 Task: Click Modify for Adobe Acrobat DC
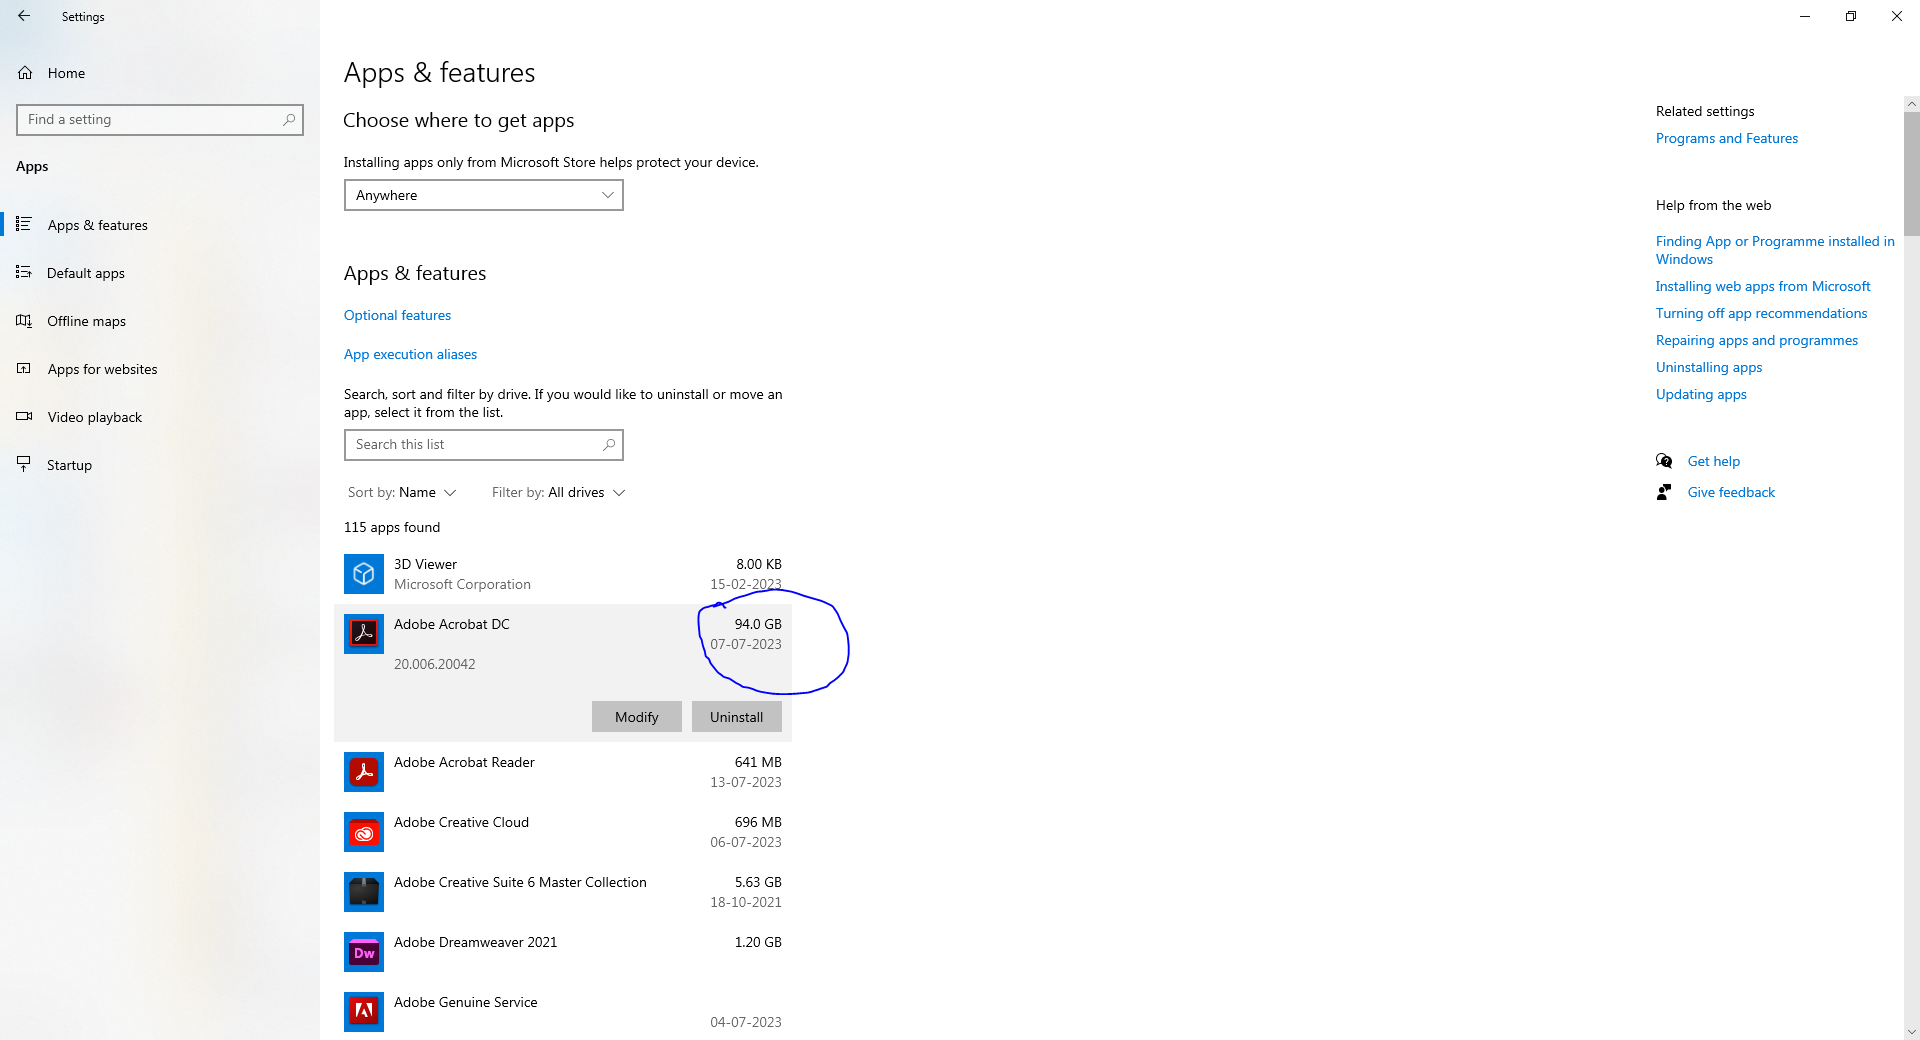(637, 717)
